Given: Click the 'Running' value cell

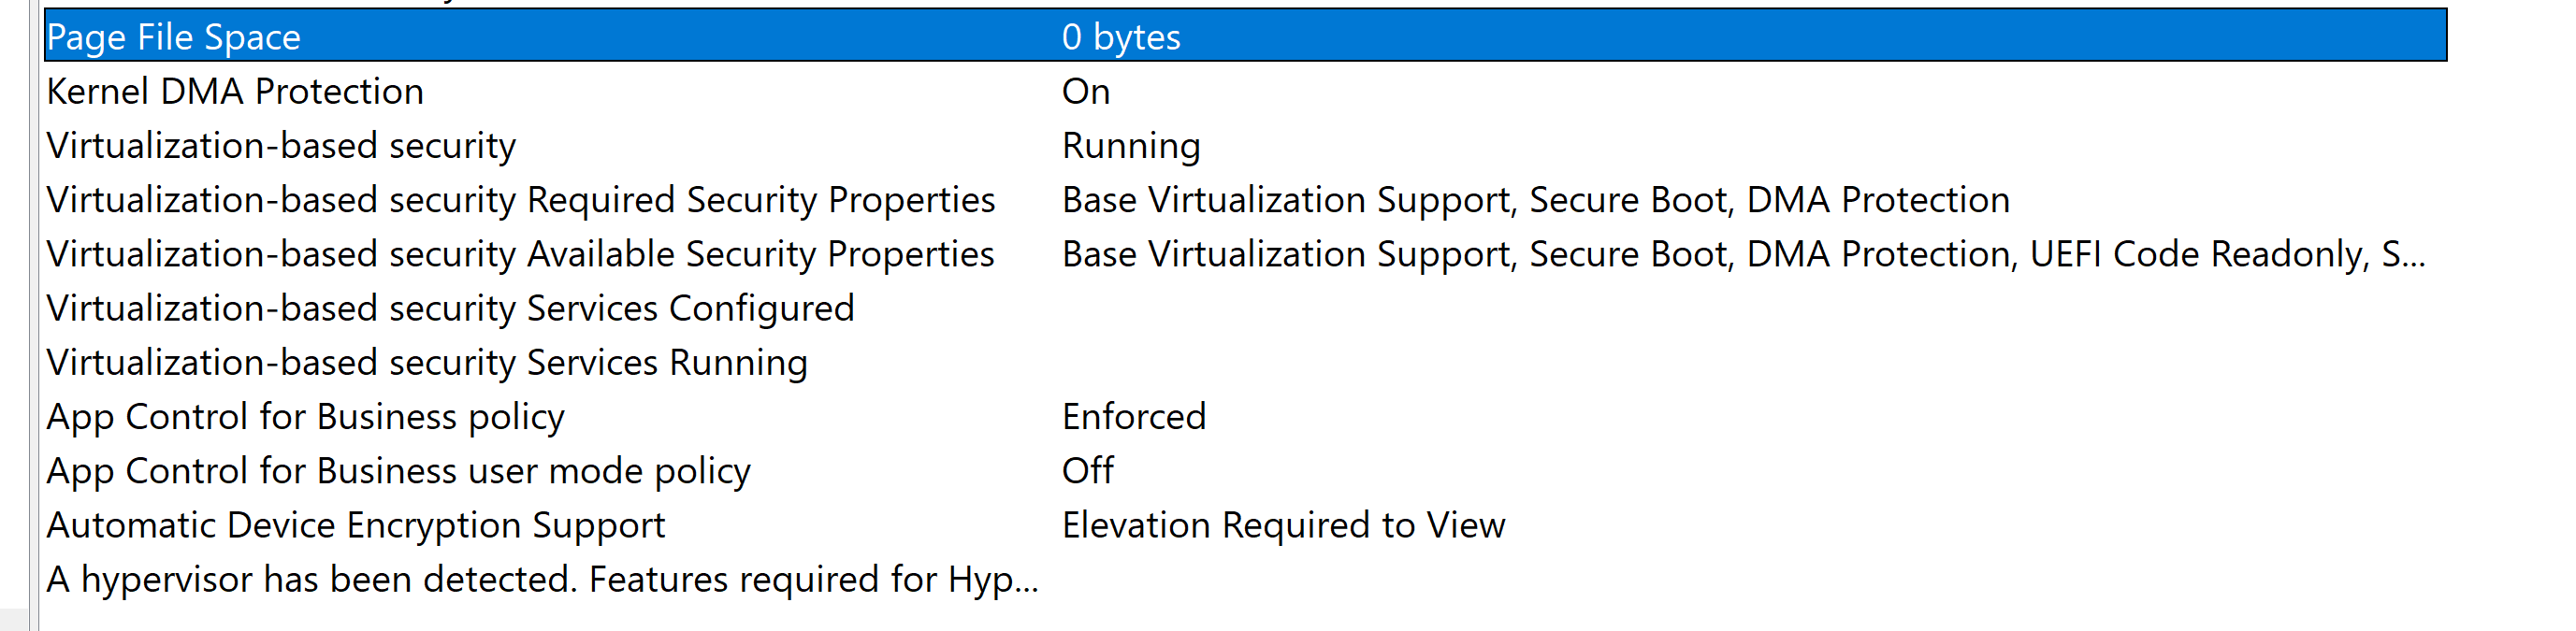Looking at the screenshot, I should 1131,146.
